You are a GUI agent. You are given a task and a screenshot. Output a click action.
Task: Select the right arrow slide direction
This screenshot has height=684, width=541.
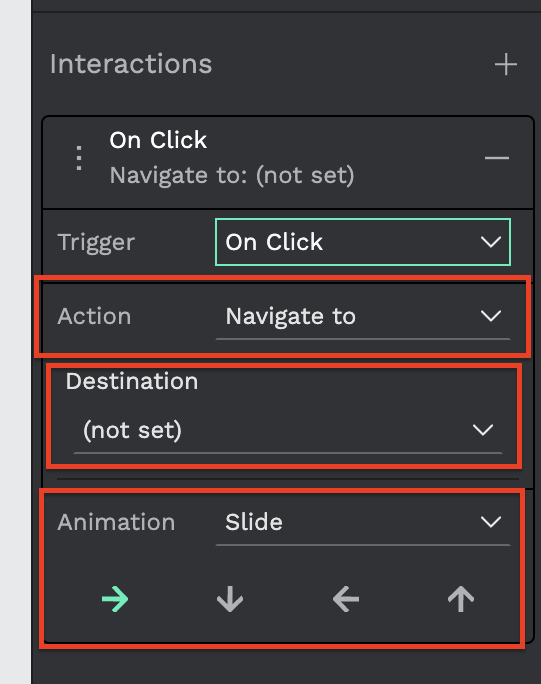point(115,599)
